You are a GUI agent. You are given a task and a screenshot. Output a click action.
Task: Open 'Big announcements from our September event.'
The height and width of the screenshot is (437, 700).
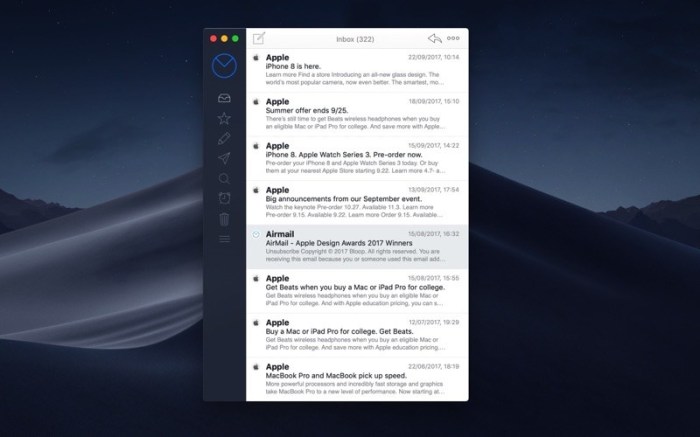[x=357, y=203]
